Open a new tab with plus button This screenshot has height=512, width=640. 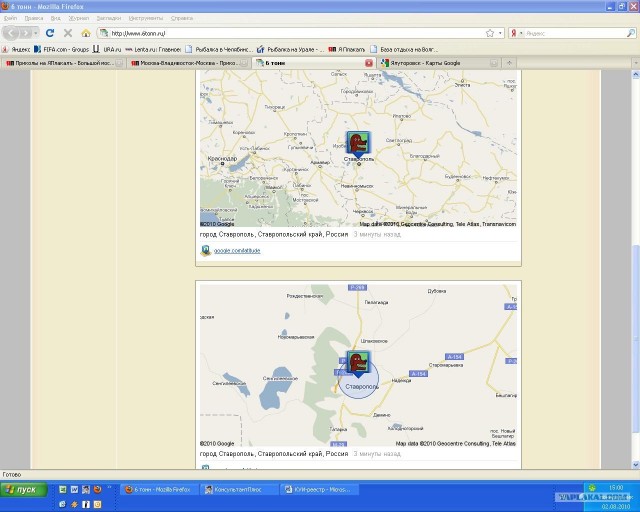pos(509,63)
